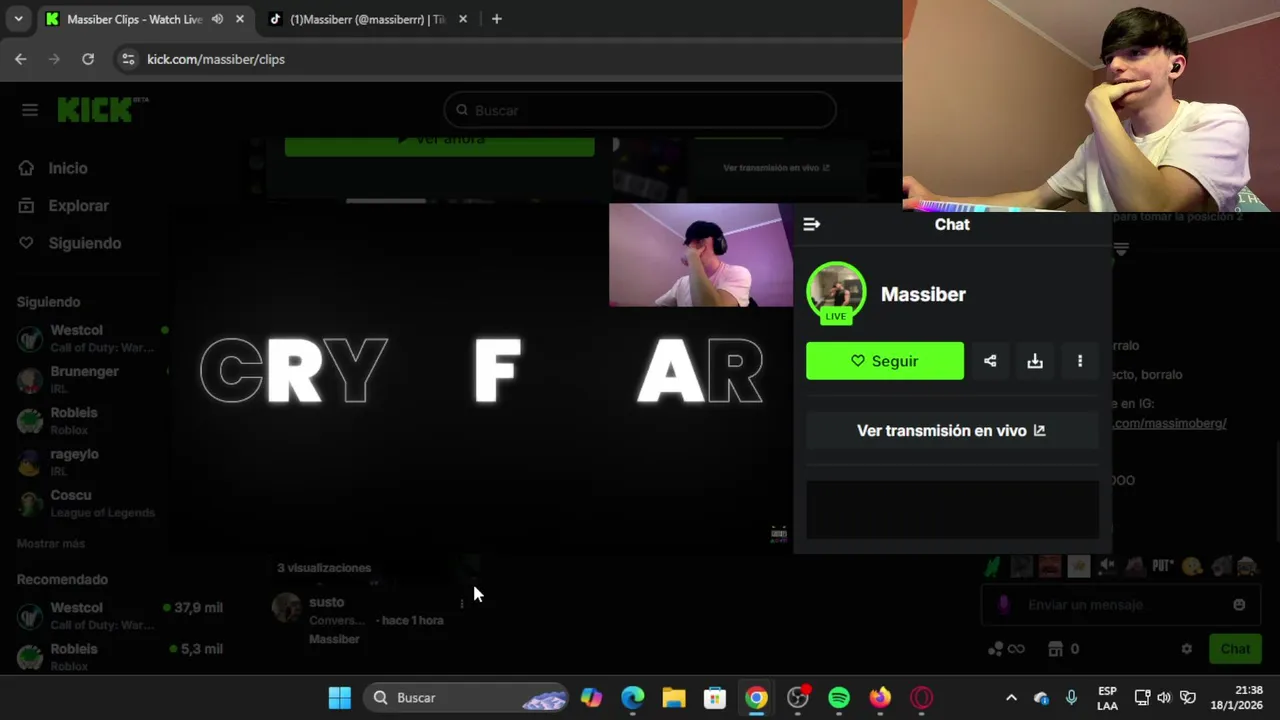Open Westcol channel in Siguiendo list
Screen dimensions: 1280x720
tap(92, 338)
